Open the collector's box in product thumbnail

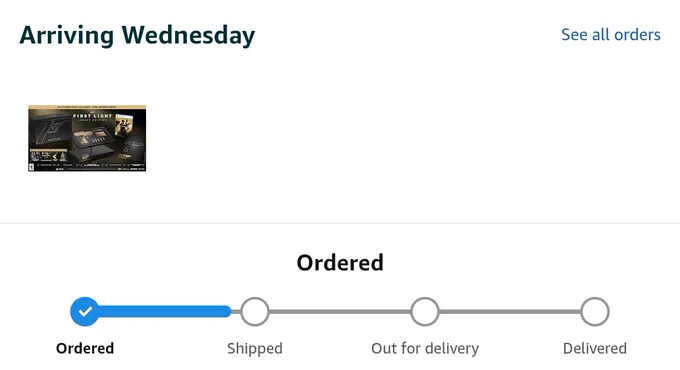click(x=91, y=141)
